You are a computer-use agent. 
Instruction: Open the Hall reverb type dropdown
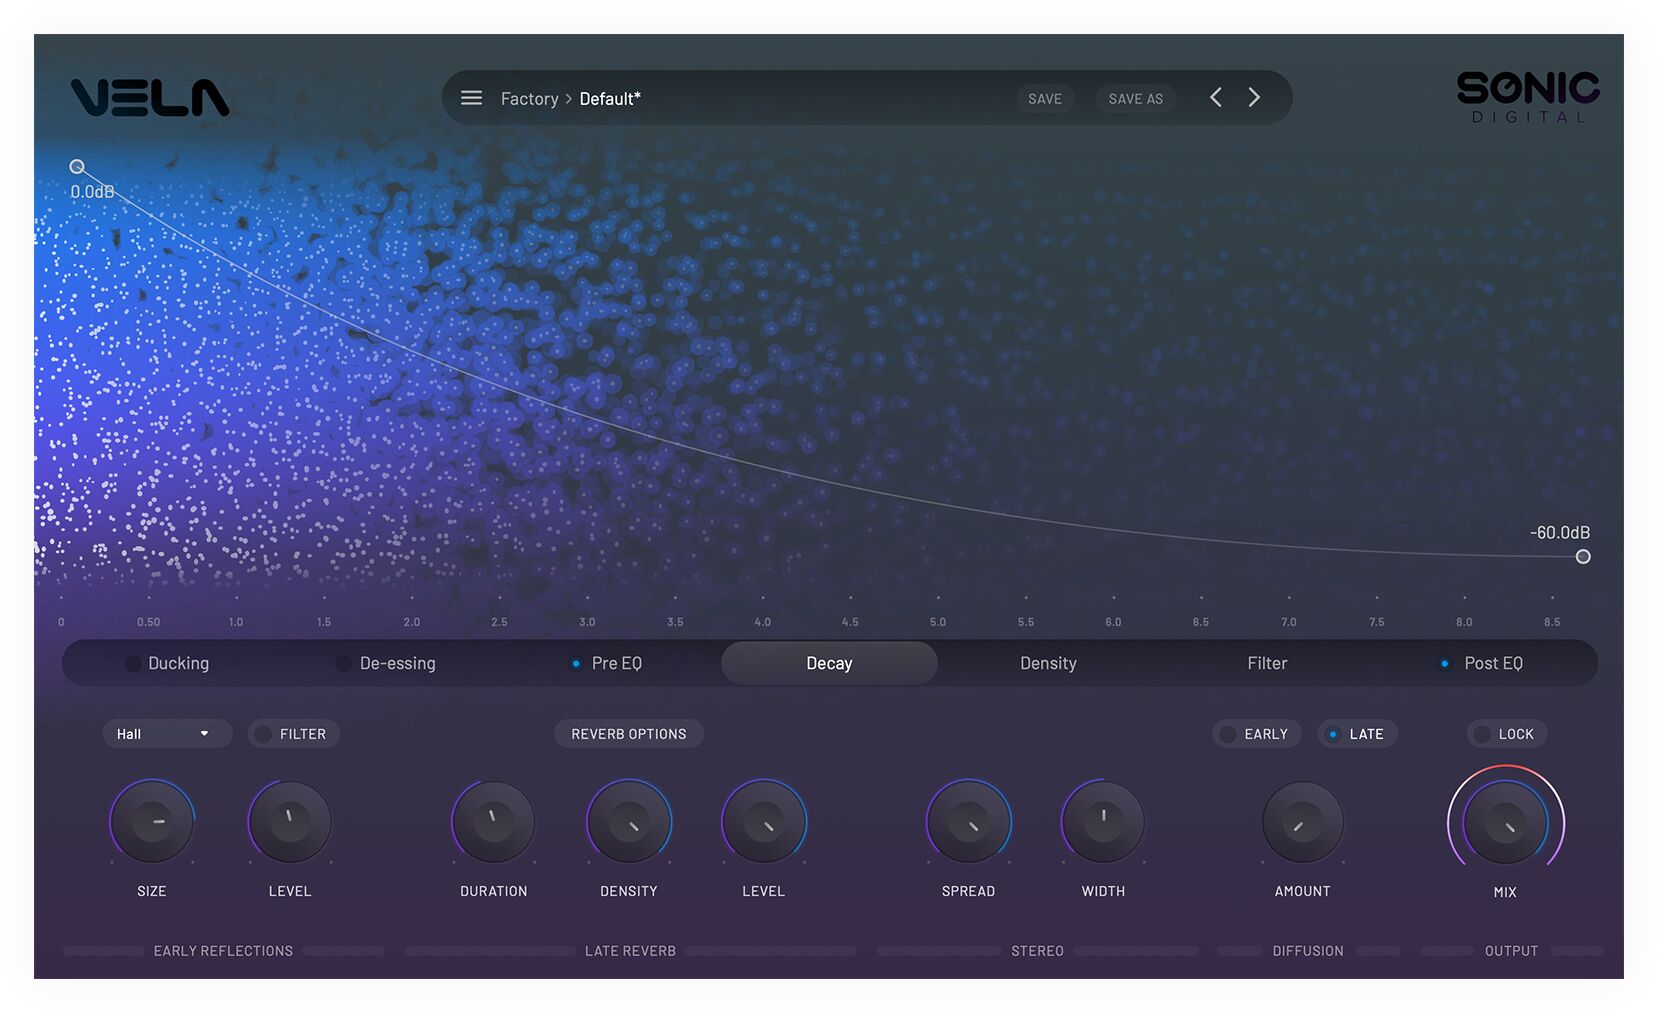[166, 734]
